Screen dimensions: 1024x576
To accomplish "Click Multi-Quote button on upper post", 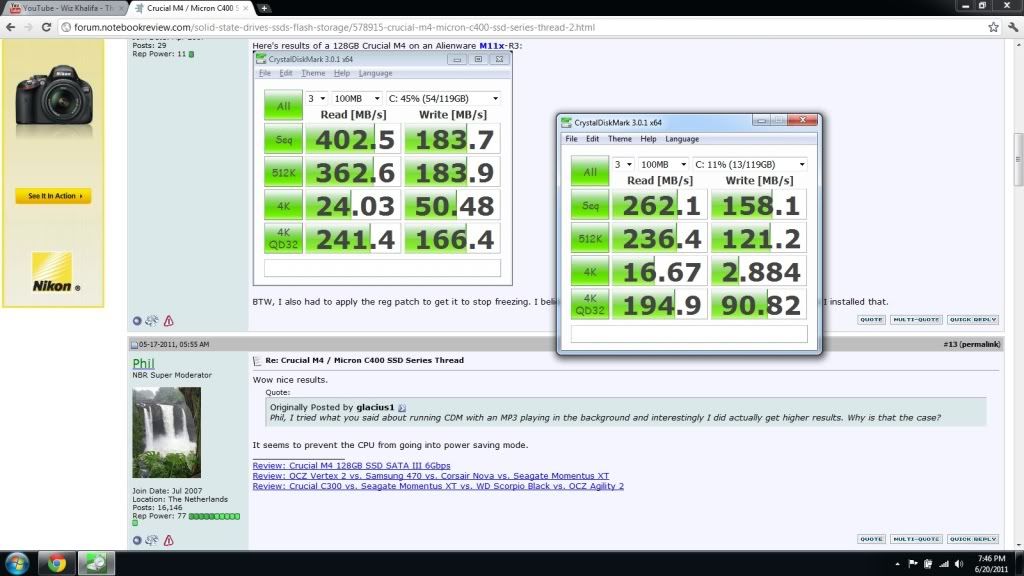I will coord(916,320).
